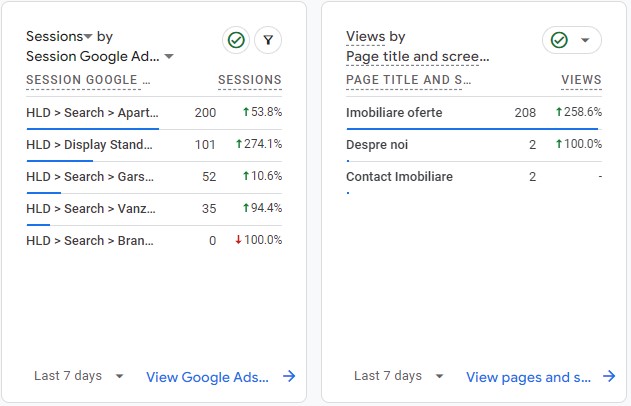Click arrow icon next to View pages and screens
This screenshot has width=631, height=406.
609,377
